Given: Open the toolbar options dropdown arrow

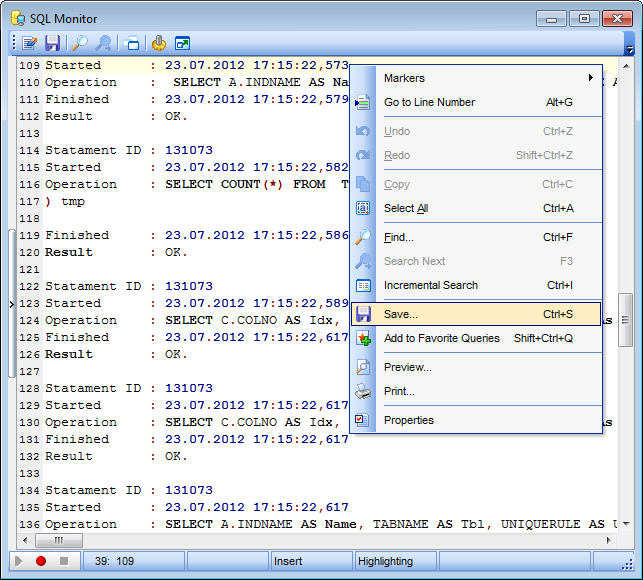Looking at the screenshot, I should coord(629,48).
